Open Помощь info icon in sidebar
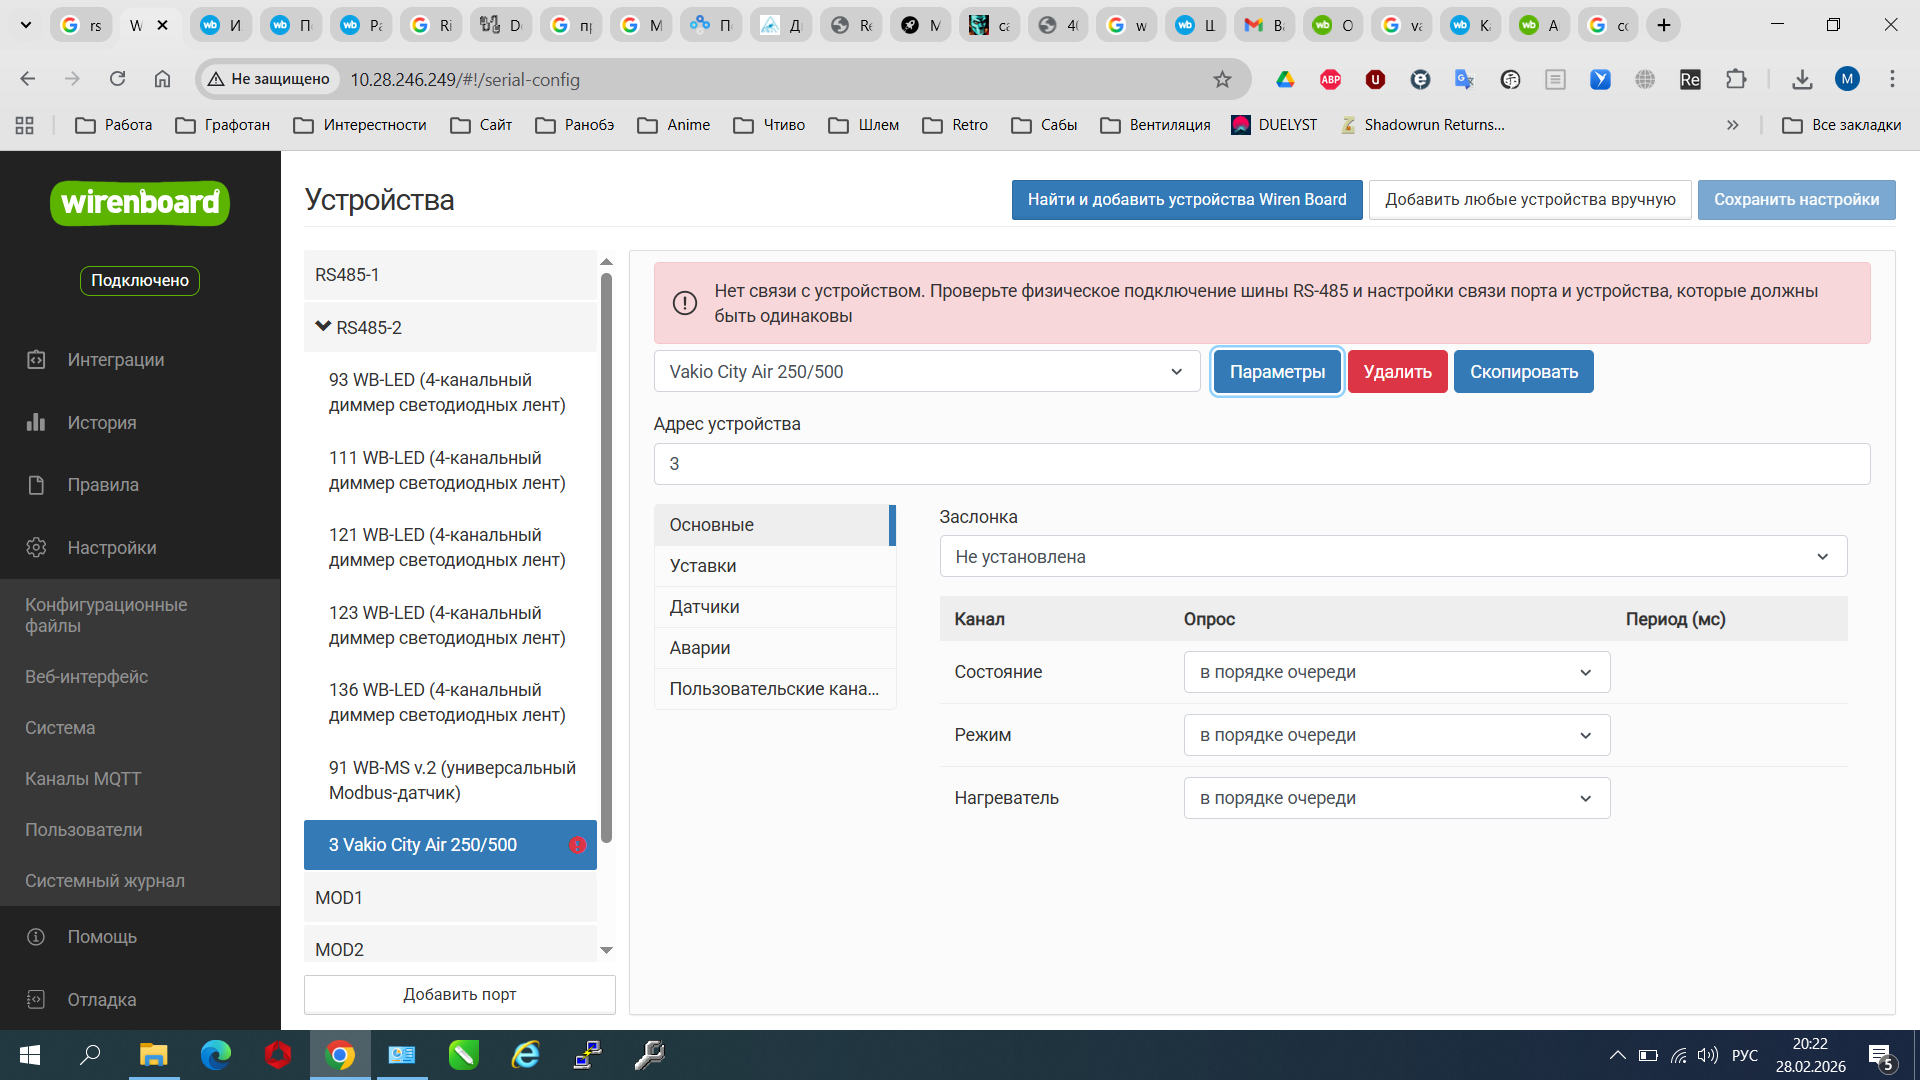 (x=36, y=937)
